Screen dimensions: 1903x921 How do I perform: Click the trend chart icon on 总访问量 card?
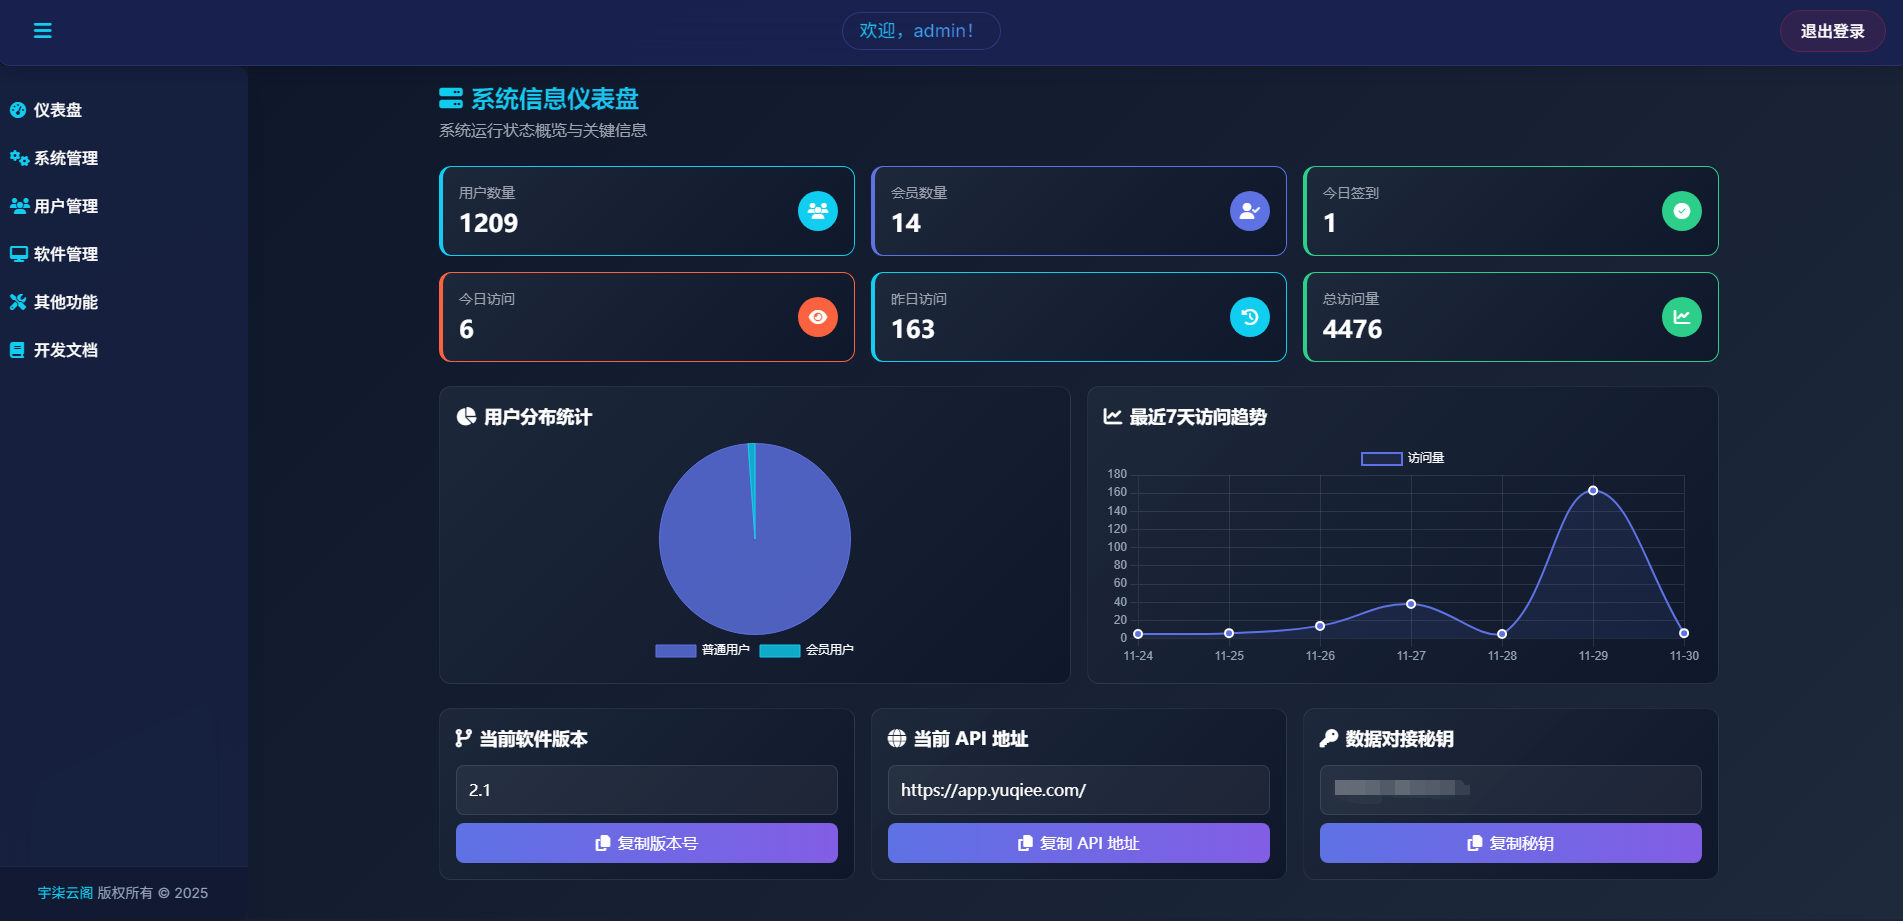pyautogui.click(x=1681, y=317)
